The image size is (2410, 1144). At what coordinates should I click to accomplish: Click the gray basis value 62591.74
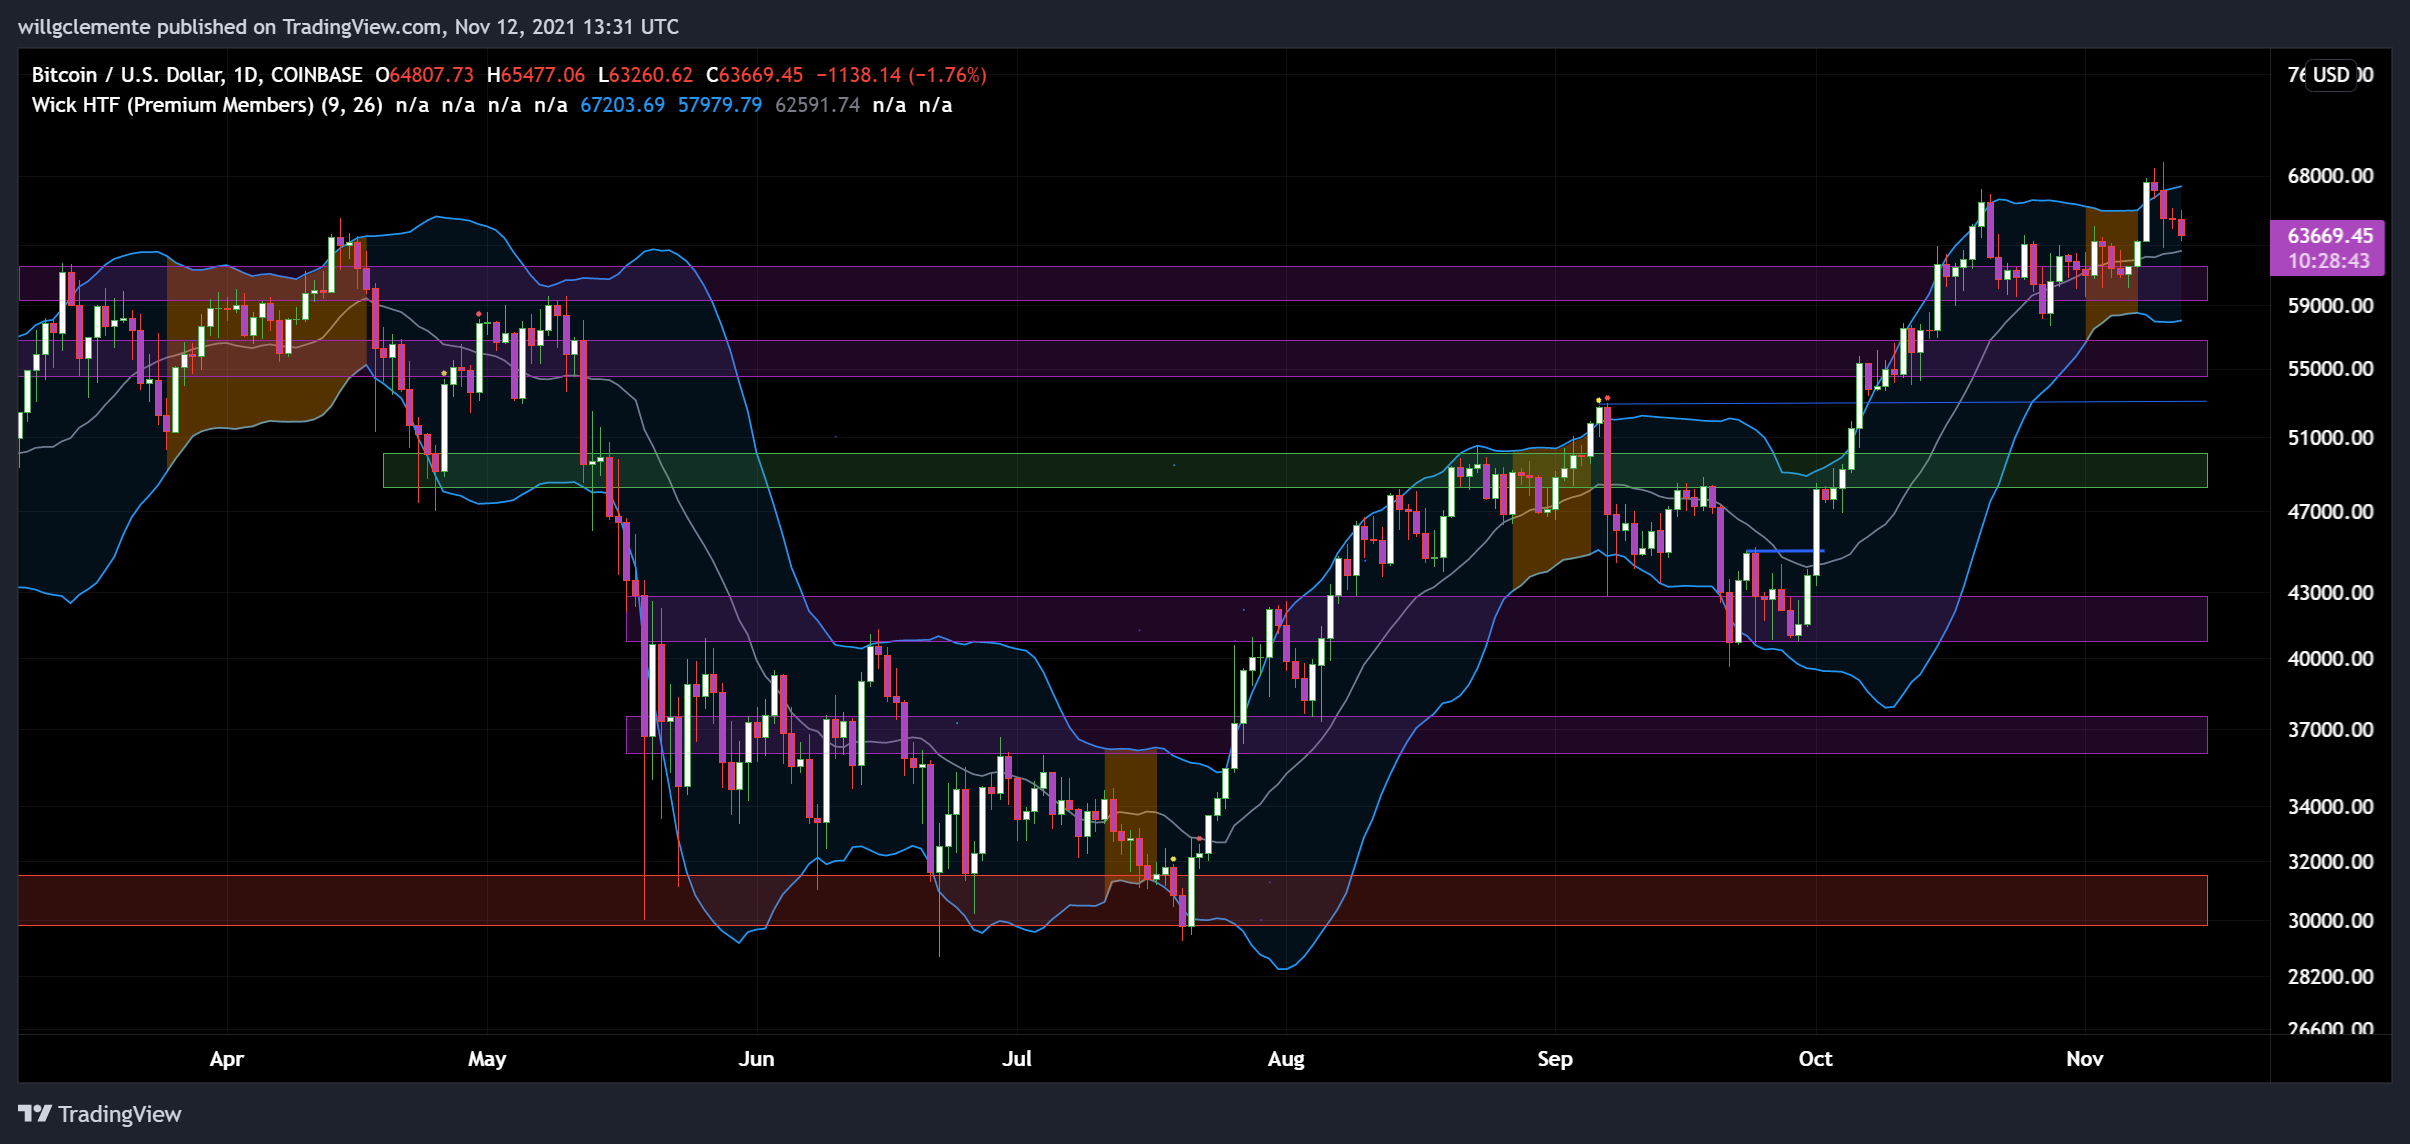tap(817, 105)
